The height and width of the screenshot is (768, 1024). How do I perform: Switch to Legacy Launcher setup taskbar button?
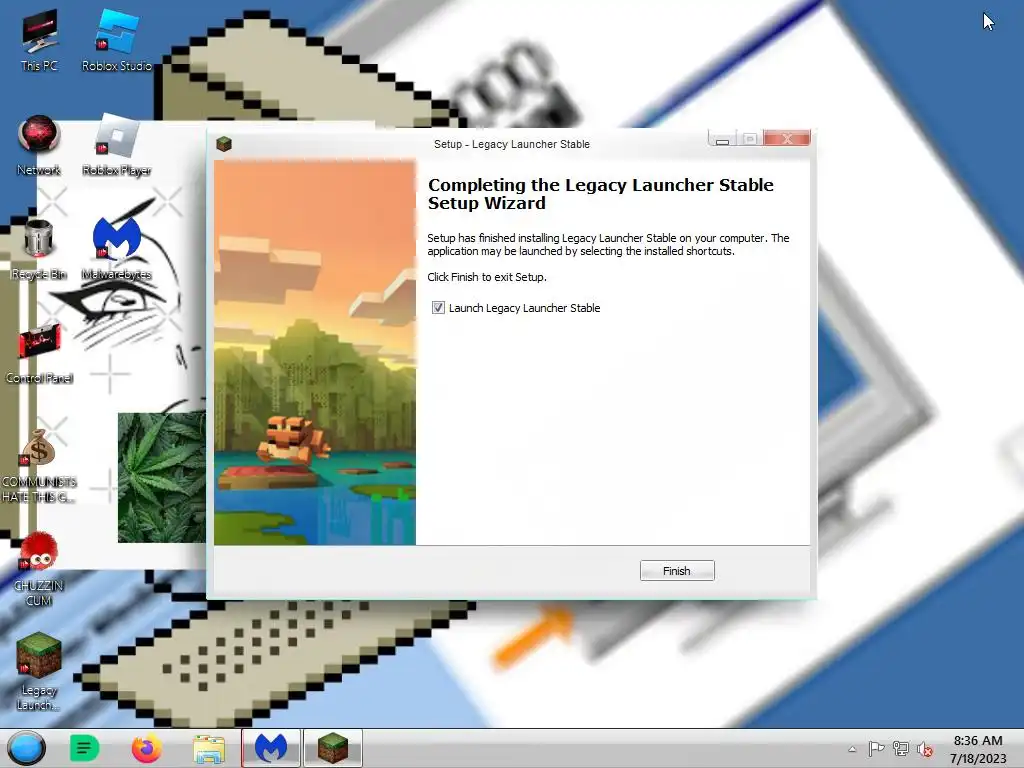[x=333, y=748]
